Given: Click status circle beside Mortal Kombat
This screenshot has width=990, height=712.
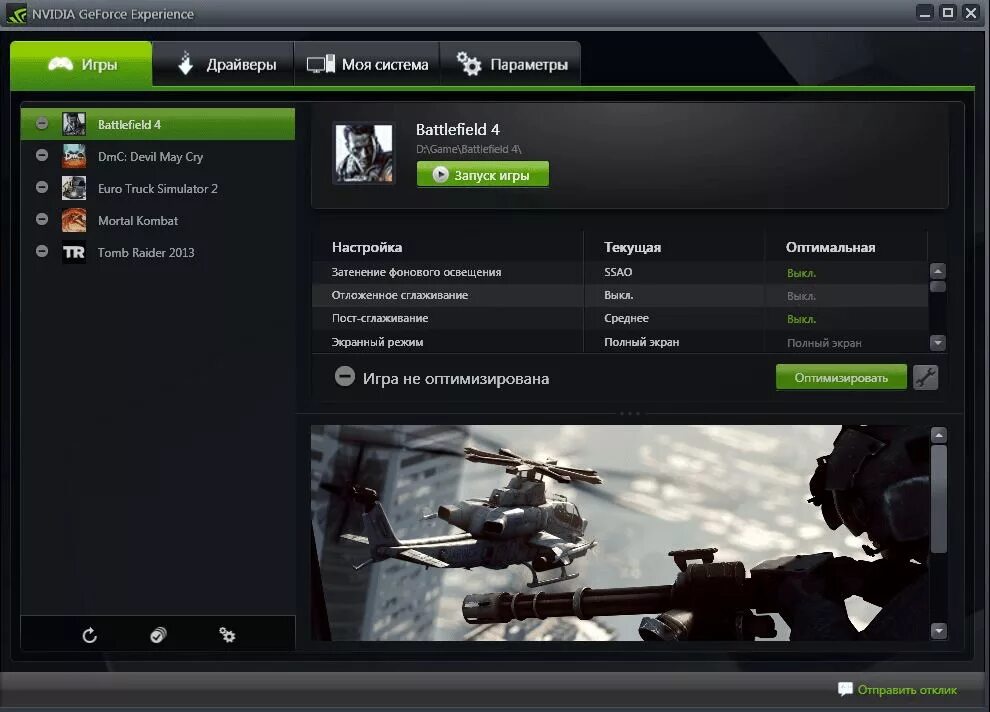Looking at the screenshot, I should pos(42,218).
